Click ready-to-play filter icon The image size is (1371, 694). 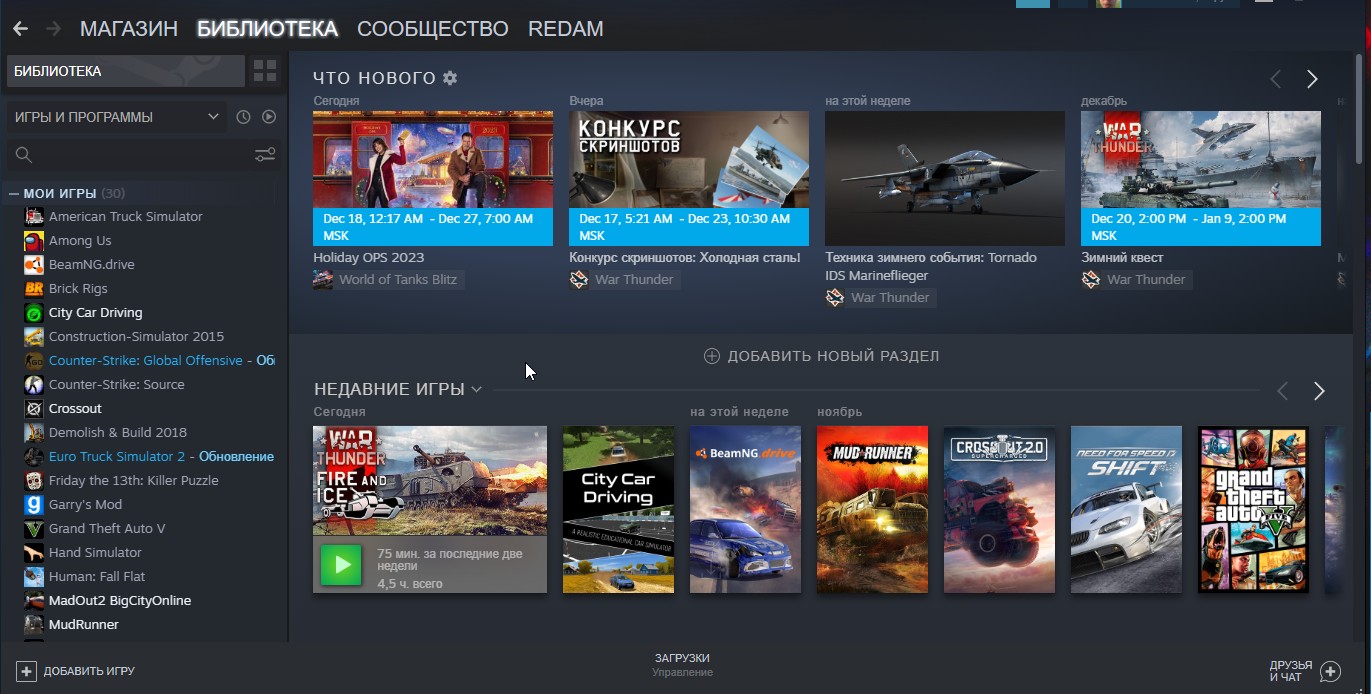pos(269,117)
